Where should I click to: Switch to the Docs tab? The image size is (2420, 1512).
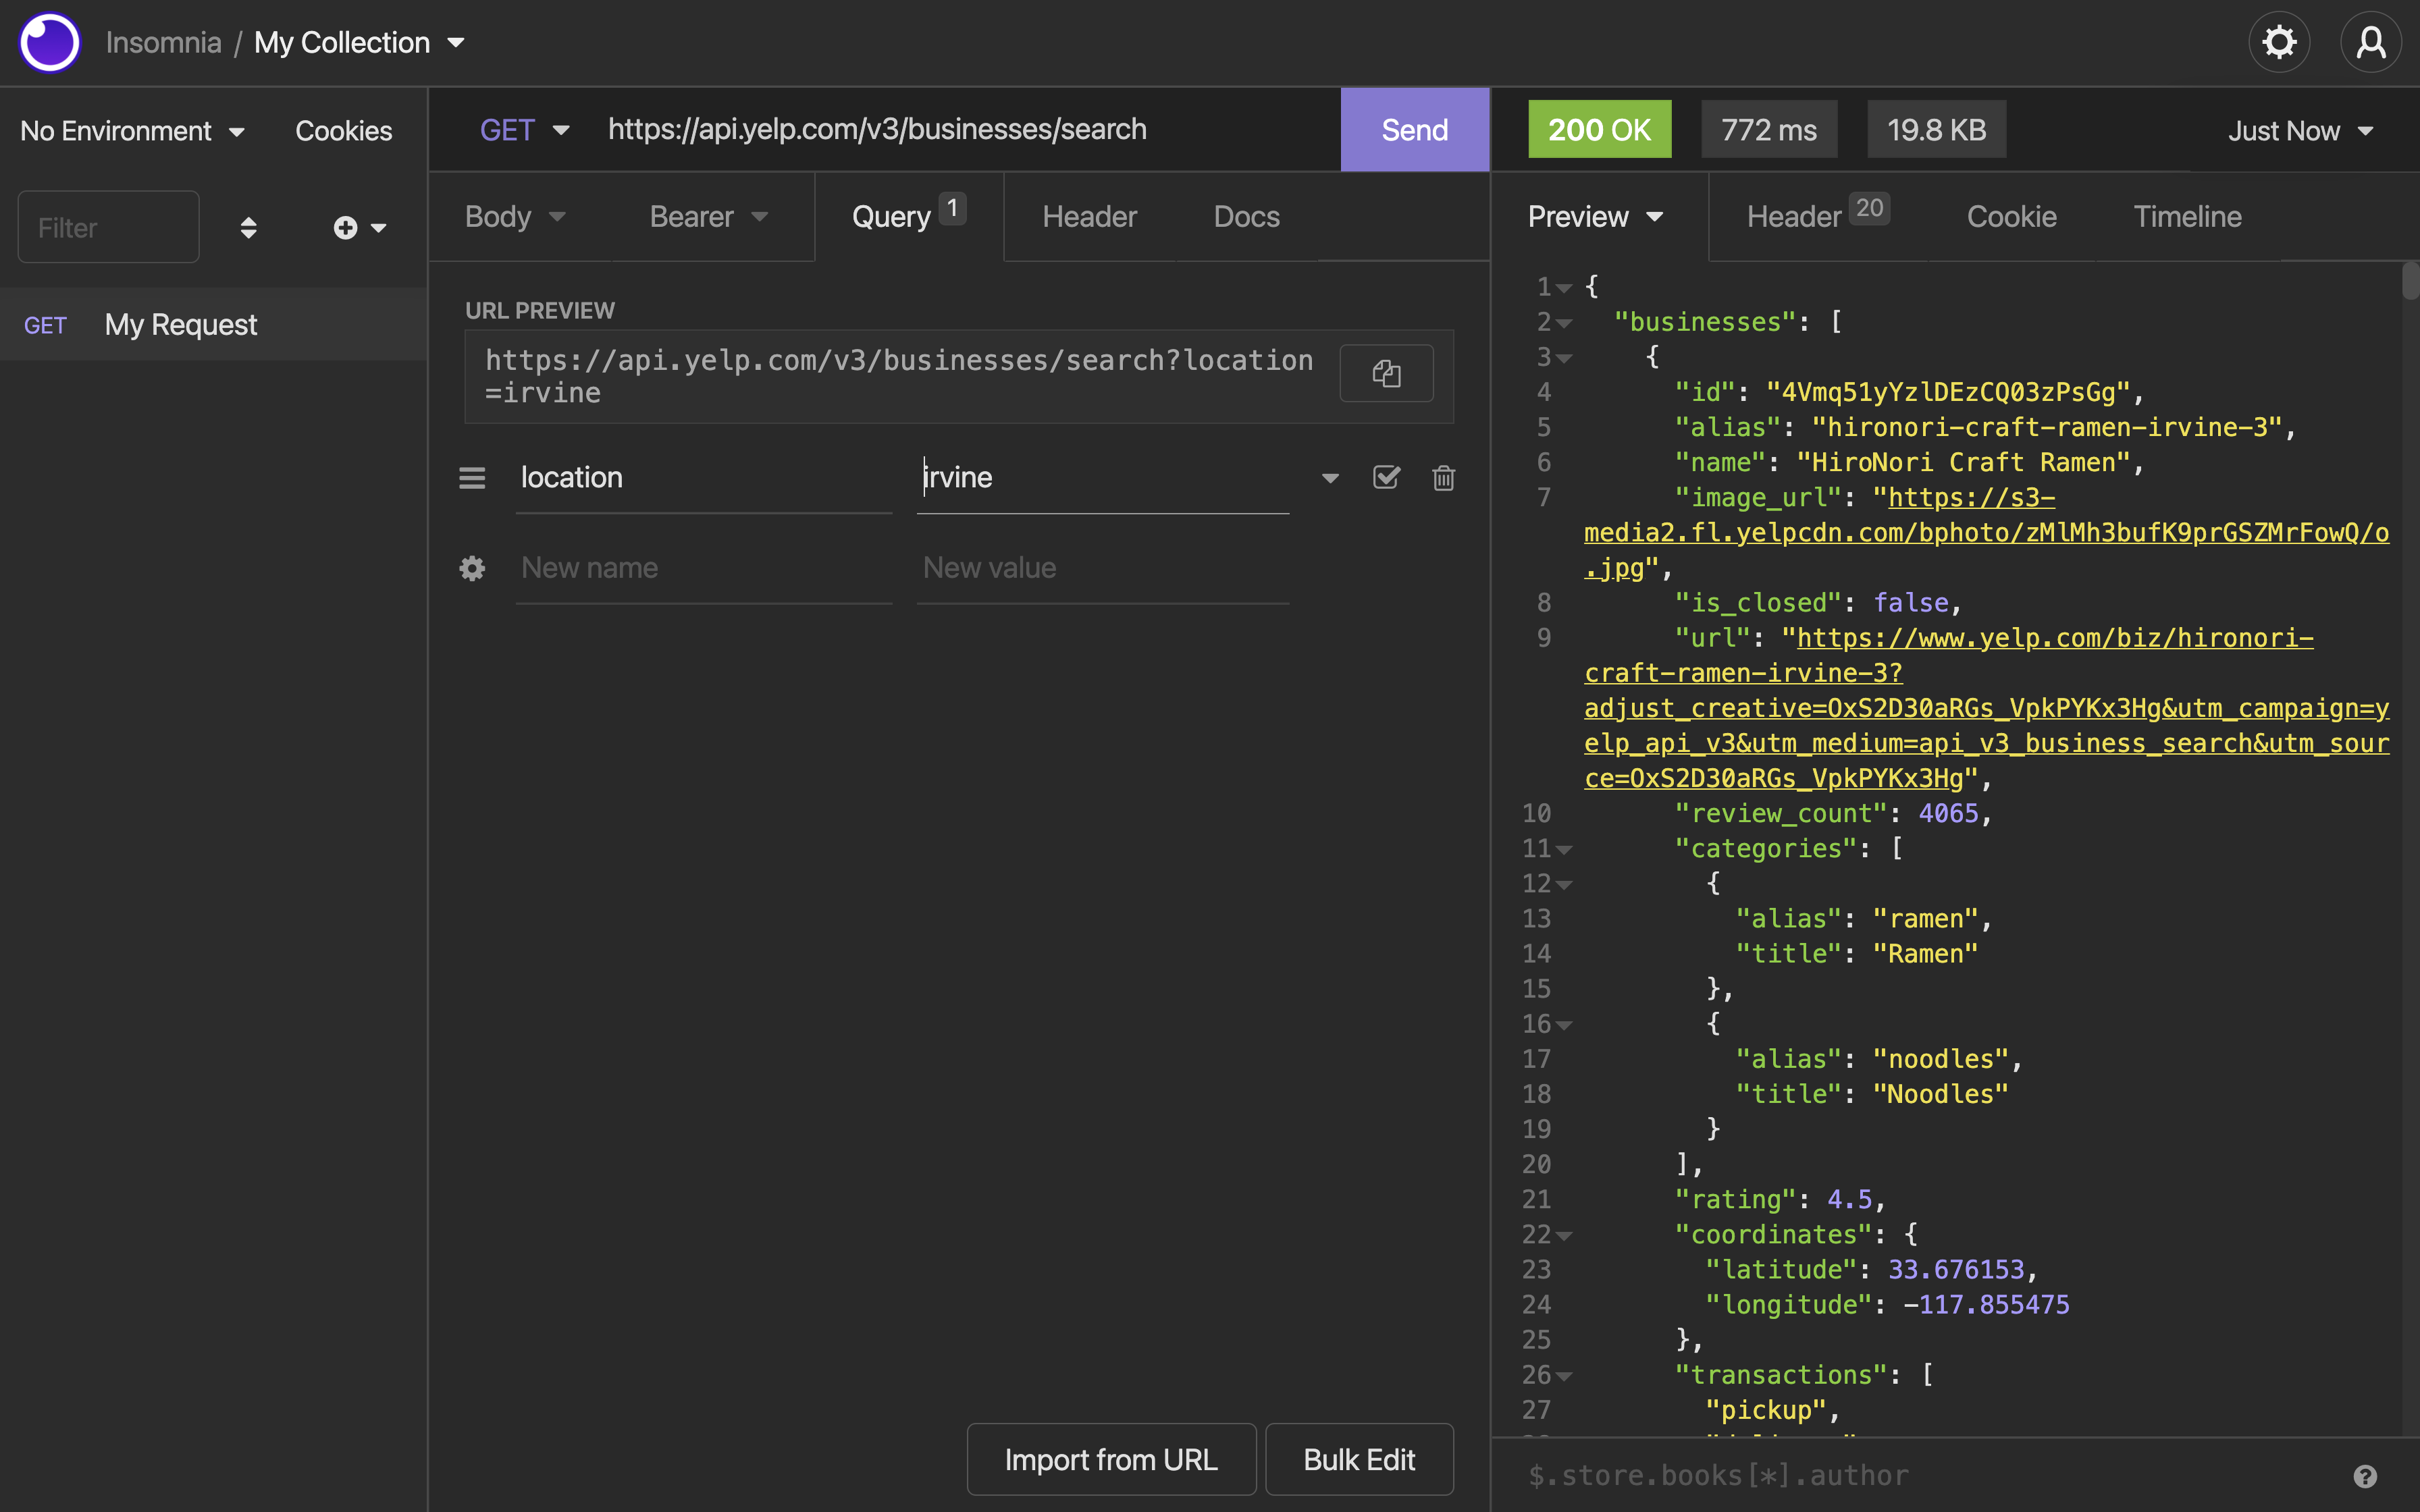[x=1246, y=217]
